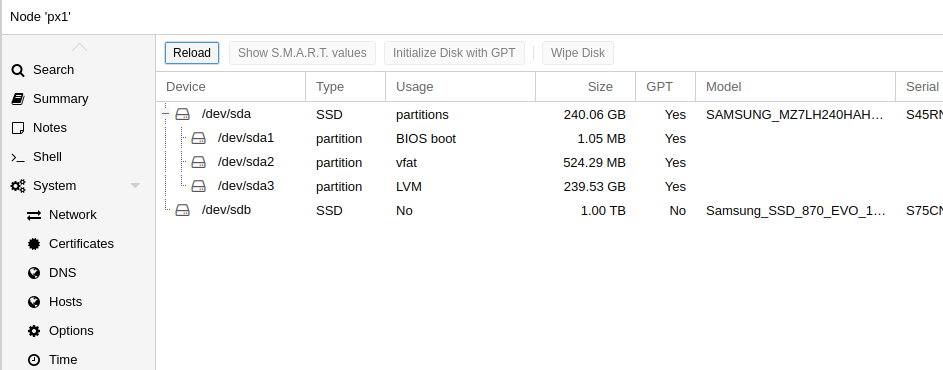Click the /dev/sda disk drive icon
The width and height of the screenshot is (943, 370).
[x=182, y=114]
